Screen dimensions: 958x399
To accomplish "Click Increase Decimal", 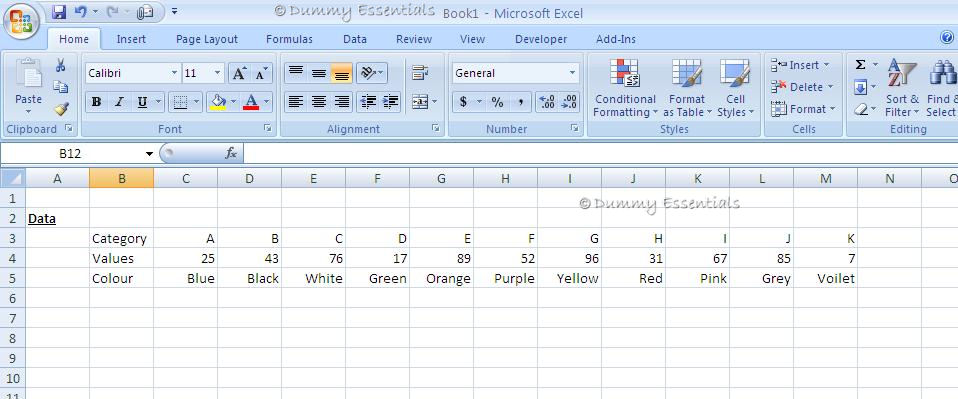I will 546,102.
